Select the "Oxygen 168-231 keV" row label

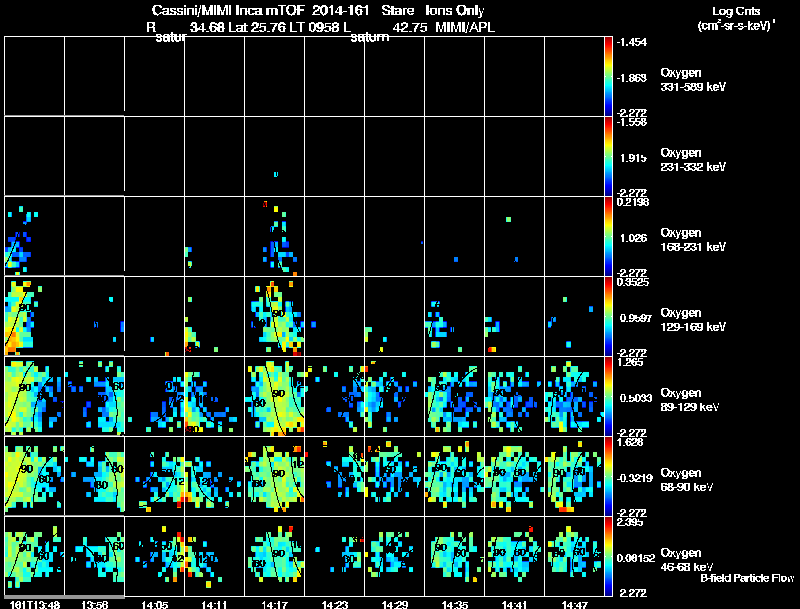[x=693, y=240]
